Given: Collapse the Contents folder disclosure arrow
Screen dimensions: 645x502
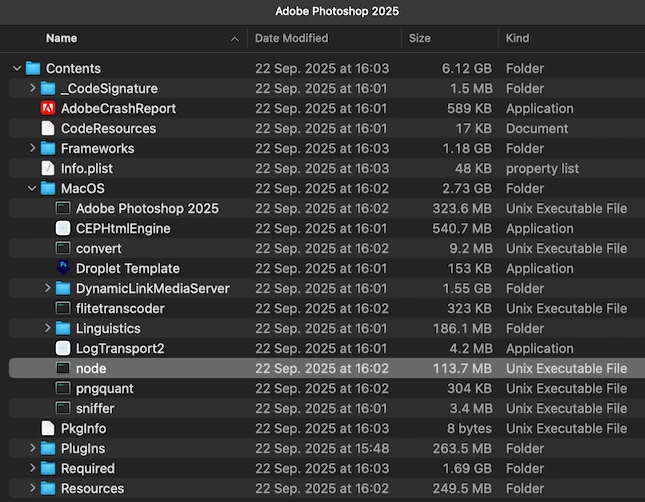Looking at the screenshot, I should tap(17, 68).
